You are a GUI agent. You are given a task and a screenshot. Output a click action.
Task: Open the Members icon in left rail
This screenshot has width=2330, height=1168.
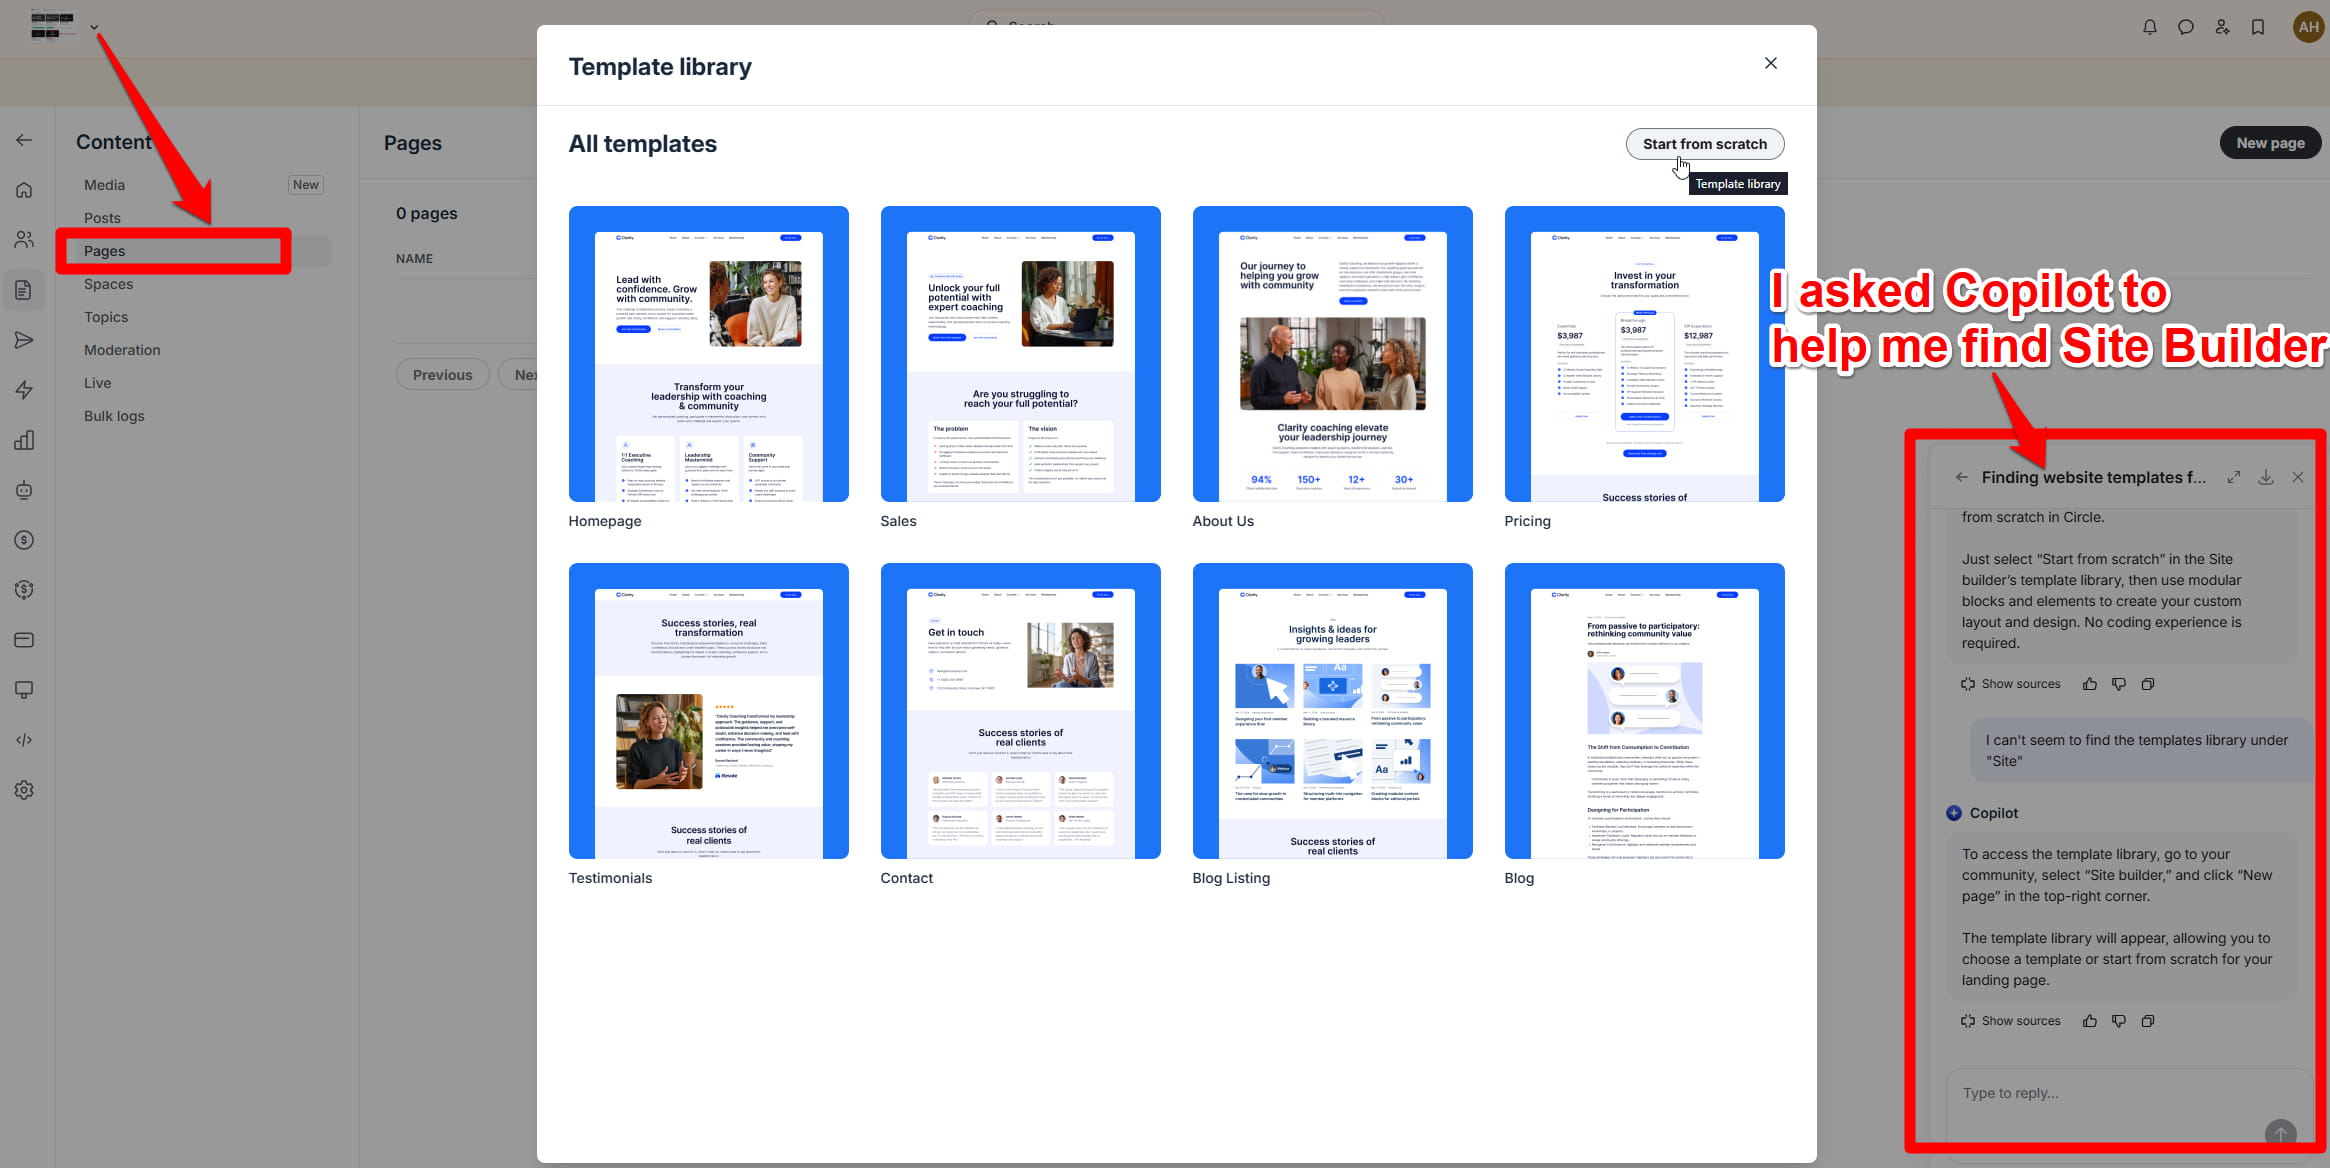point(24,240)
